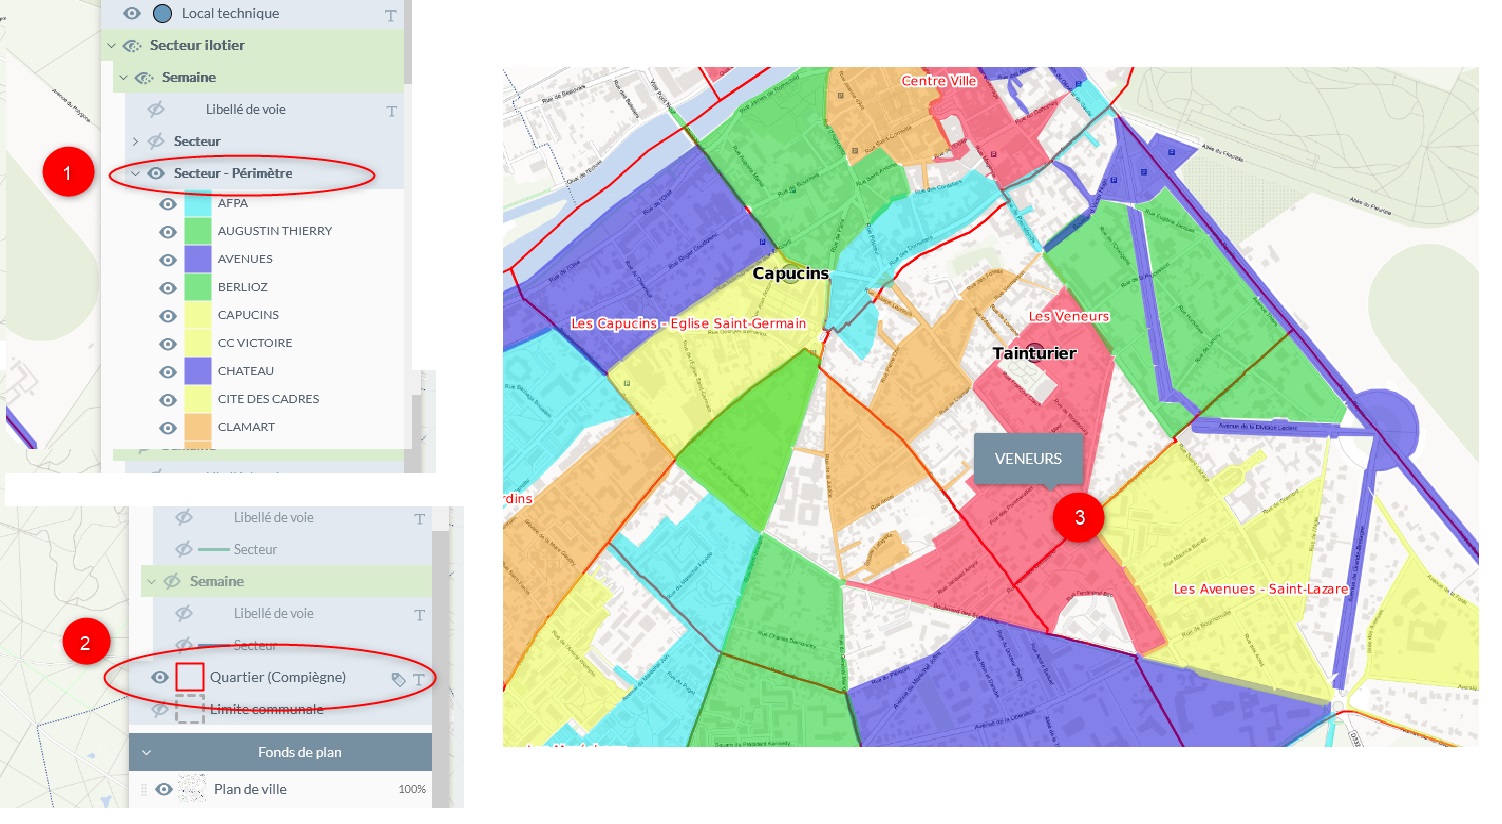Click the VENEURS tooltip on the map
This screenshot has width=1502, height=824.
[x=1028, y=458]
